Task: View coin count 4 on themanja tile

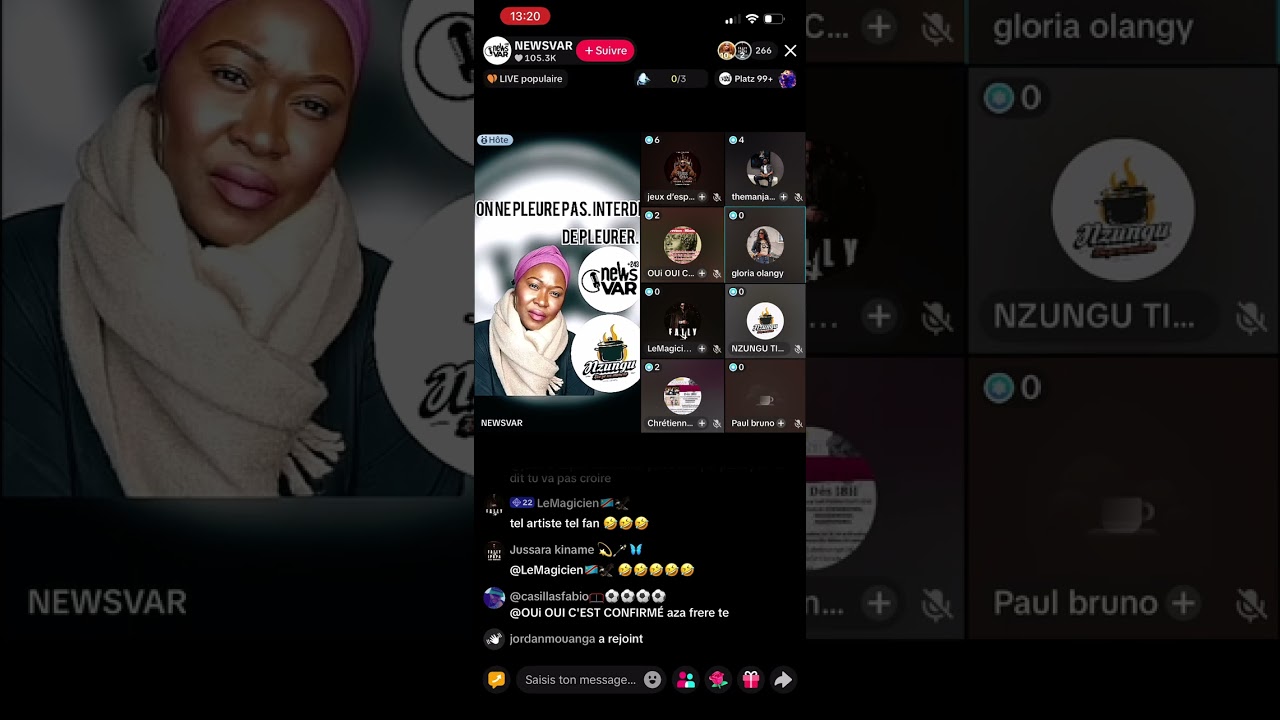Action: coord(736,140)
